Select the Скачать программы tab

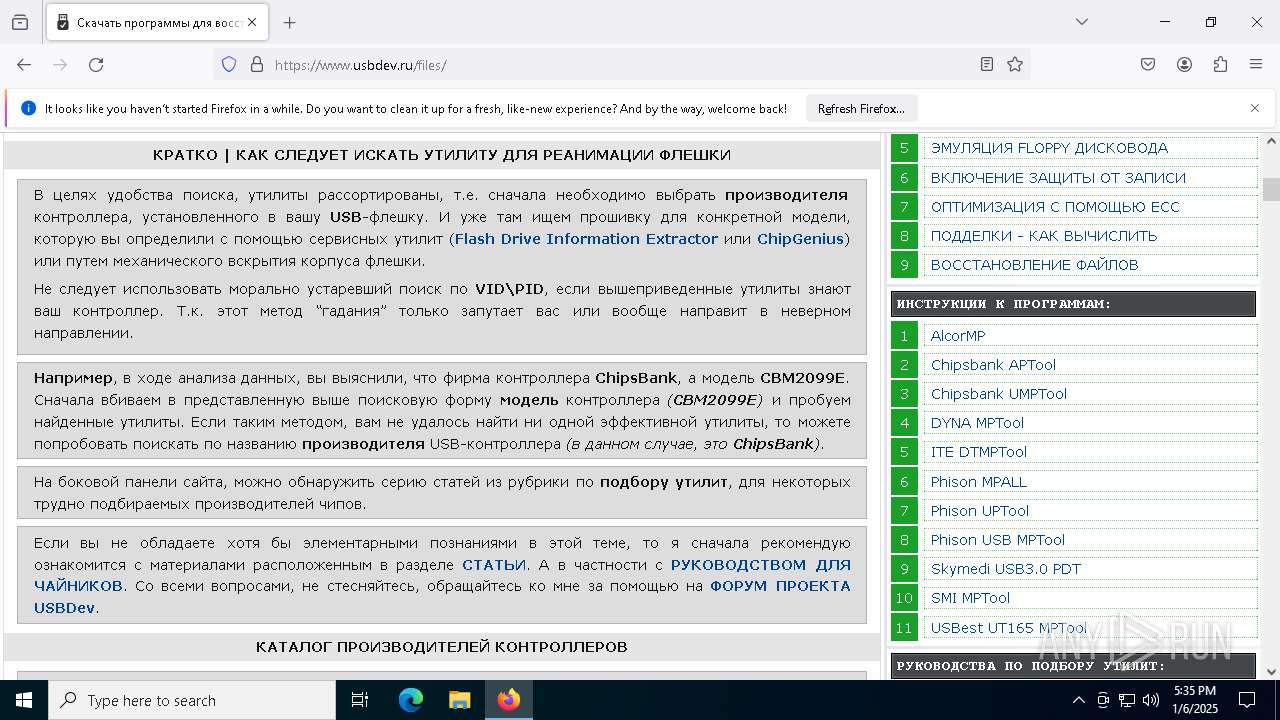(x=156, y=22)
